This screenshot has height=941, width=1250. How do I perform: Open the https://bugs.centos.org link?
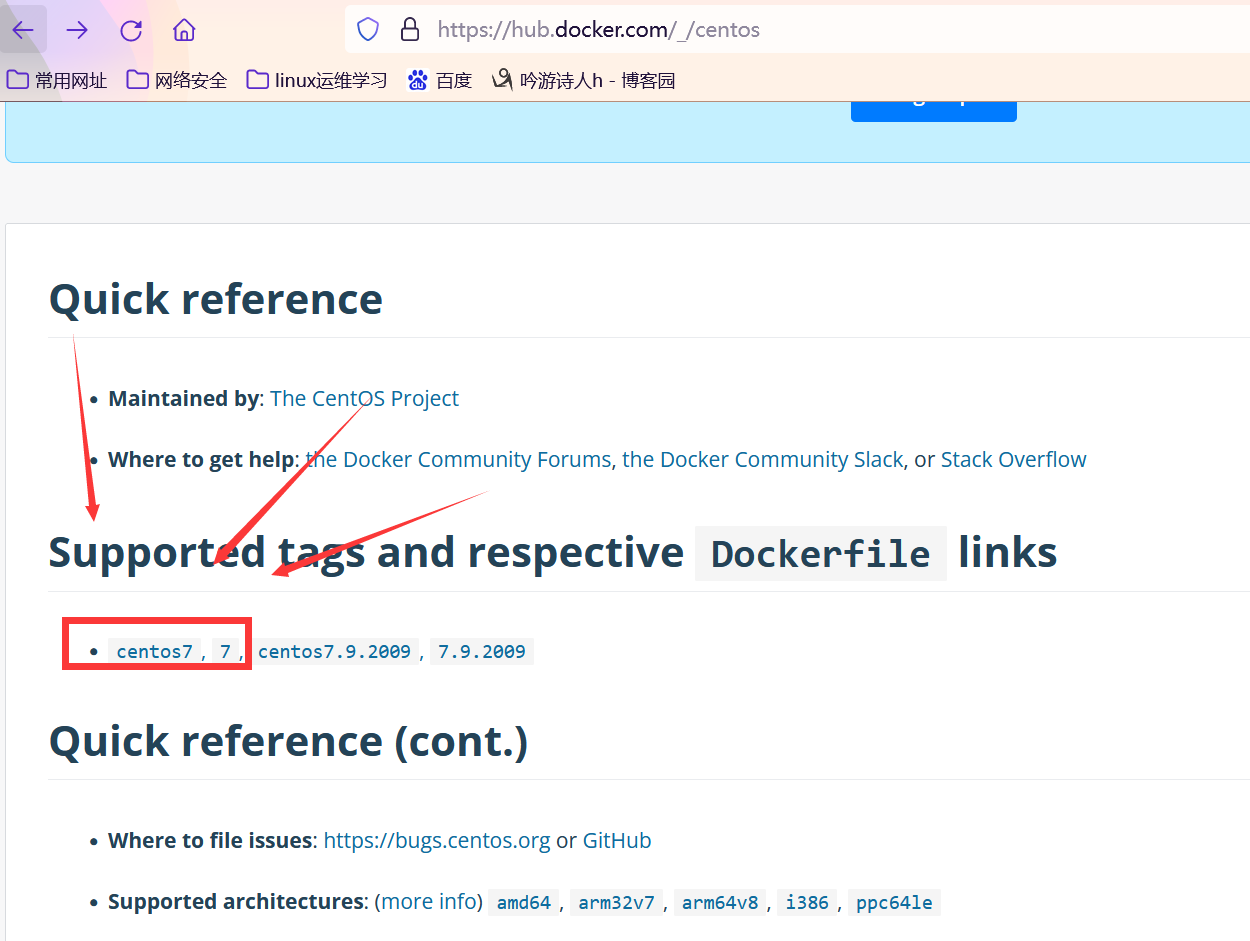[437, 840]
